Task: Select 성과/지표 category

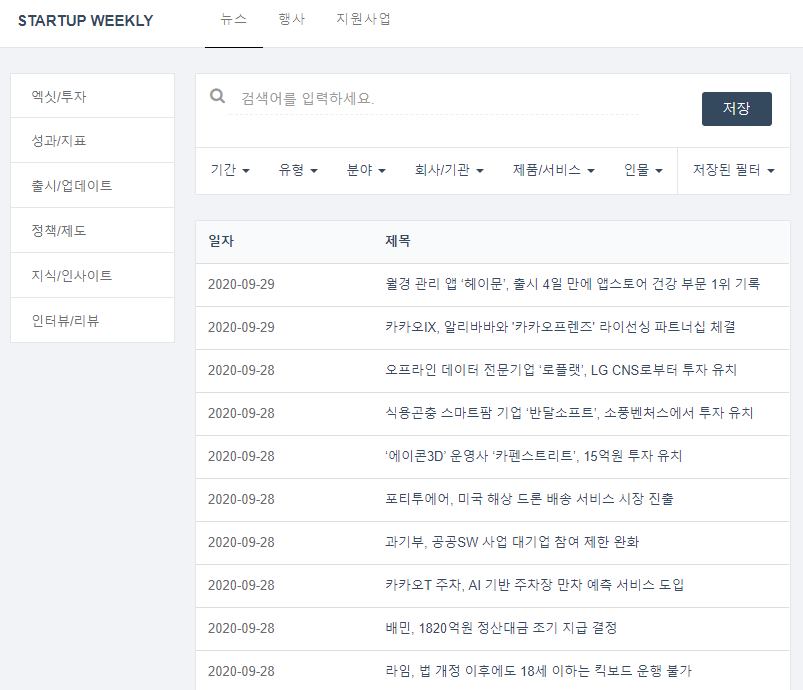Action: (x=93, y=141)
